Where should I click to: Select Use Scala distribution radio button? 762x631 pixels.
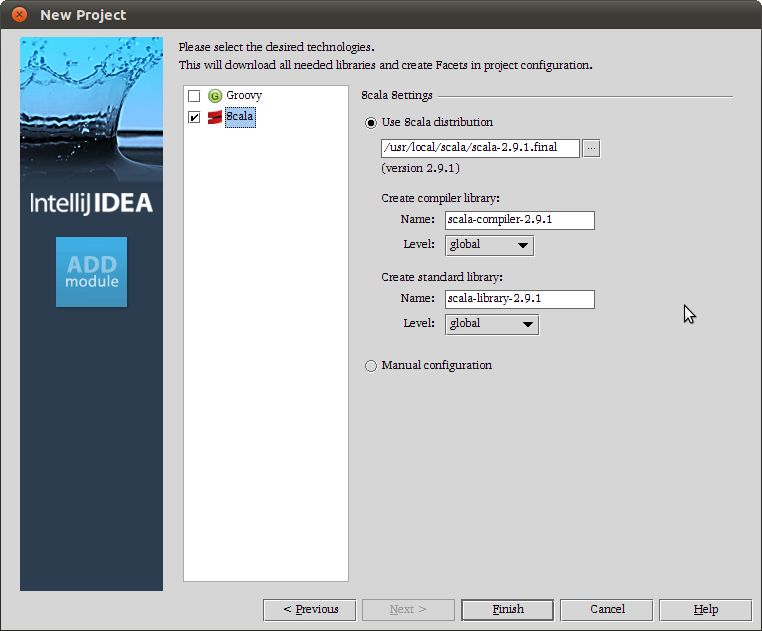pos(371,123)
